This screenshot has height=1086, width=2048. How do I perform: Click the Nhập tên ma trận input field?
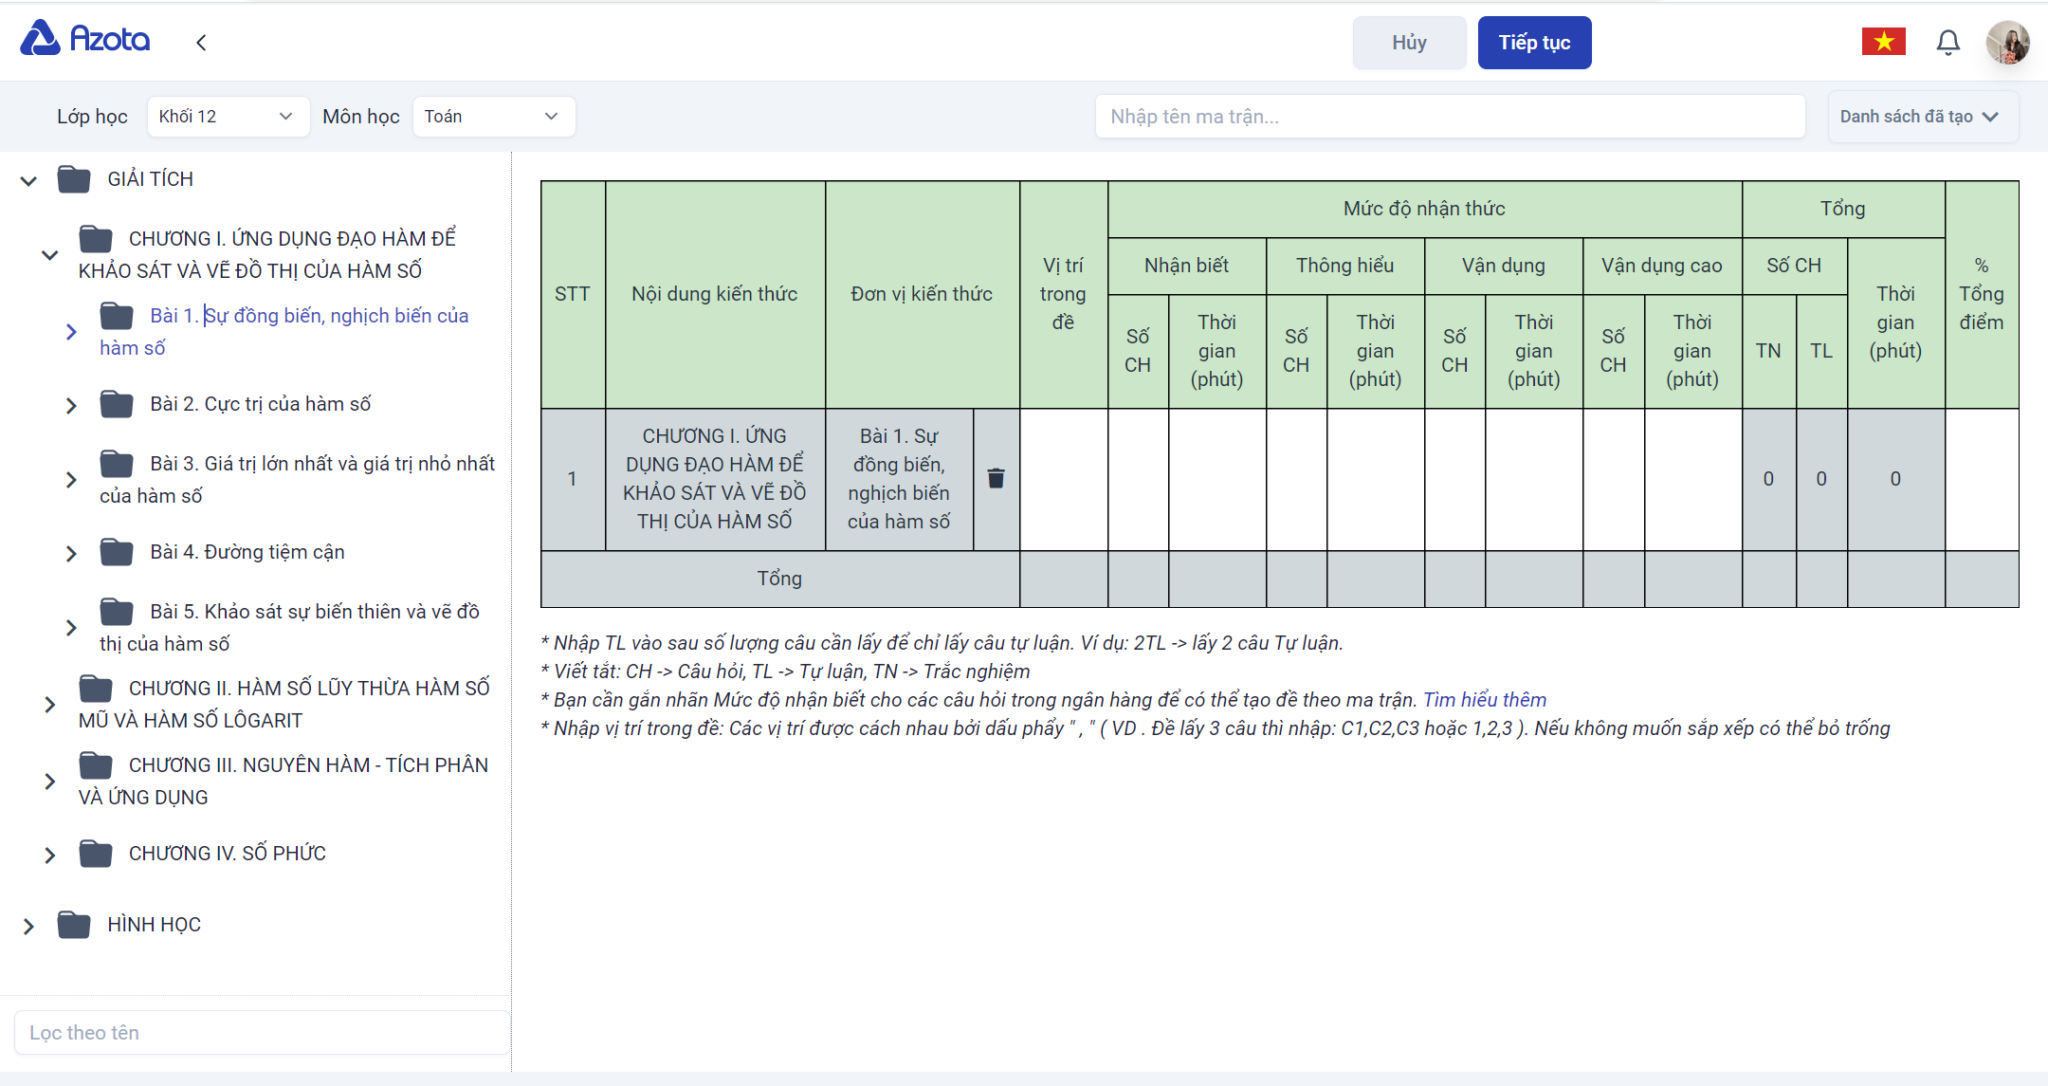coord(1449,116)
